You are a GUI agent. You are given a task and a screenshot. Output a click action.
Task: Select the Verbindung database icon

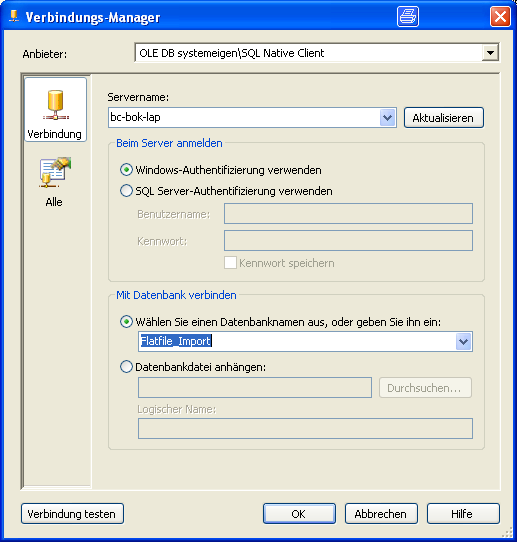point(55,105)
